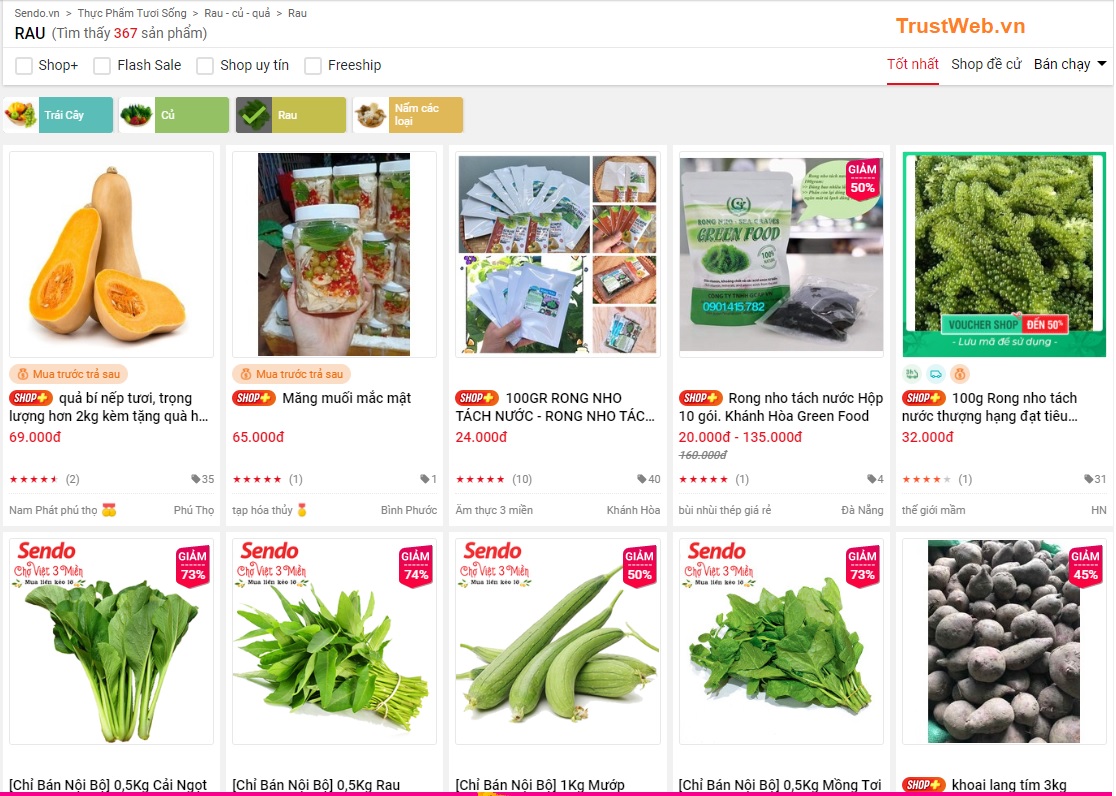Click the sold-count tag icon on butternut squash

(195, 479)
